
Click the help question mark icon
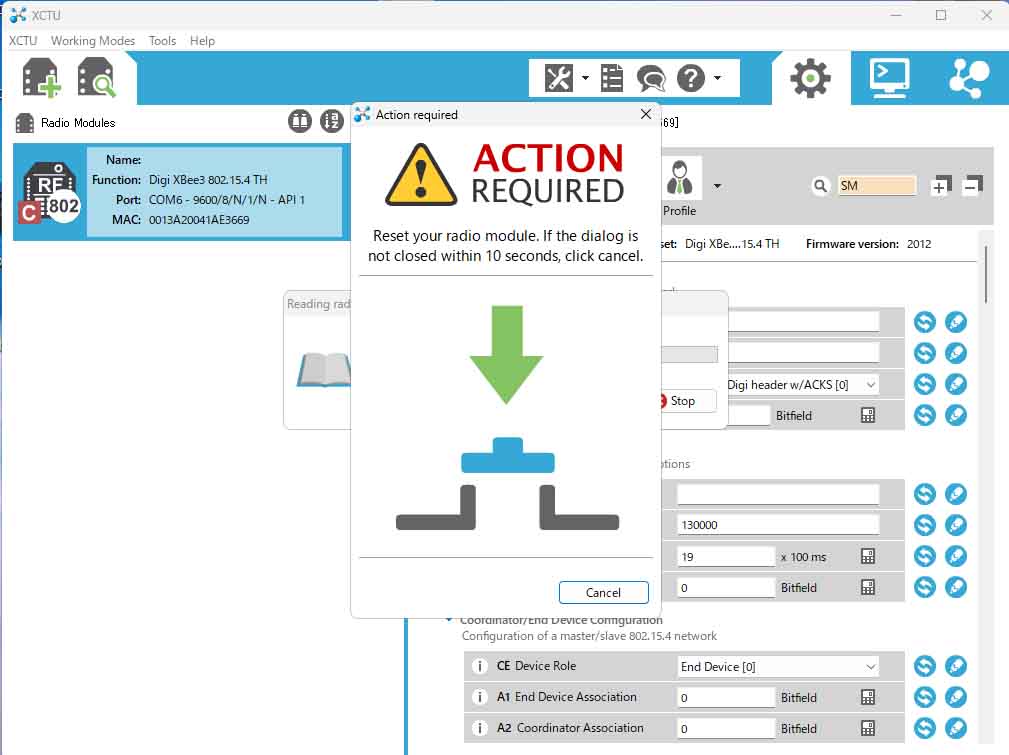click(x=691, y=79)
